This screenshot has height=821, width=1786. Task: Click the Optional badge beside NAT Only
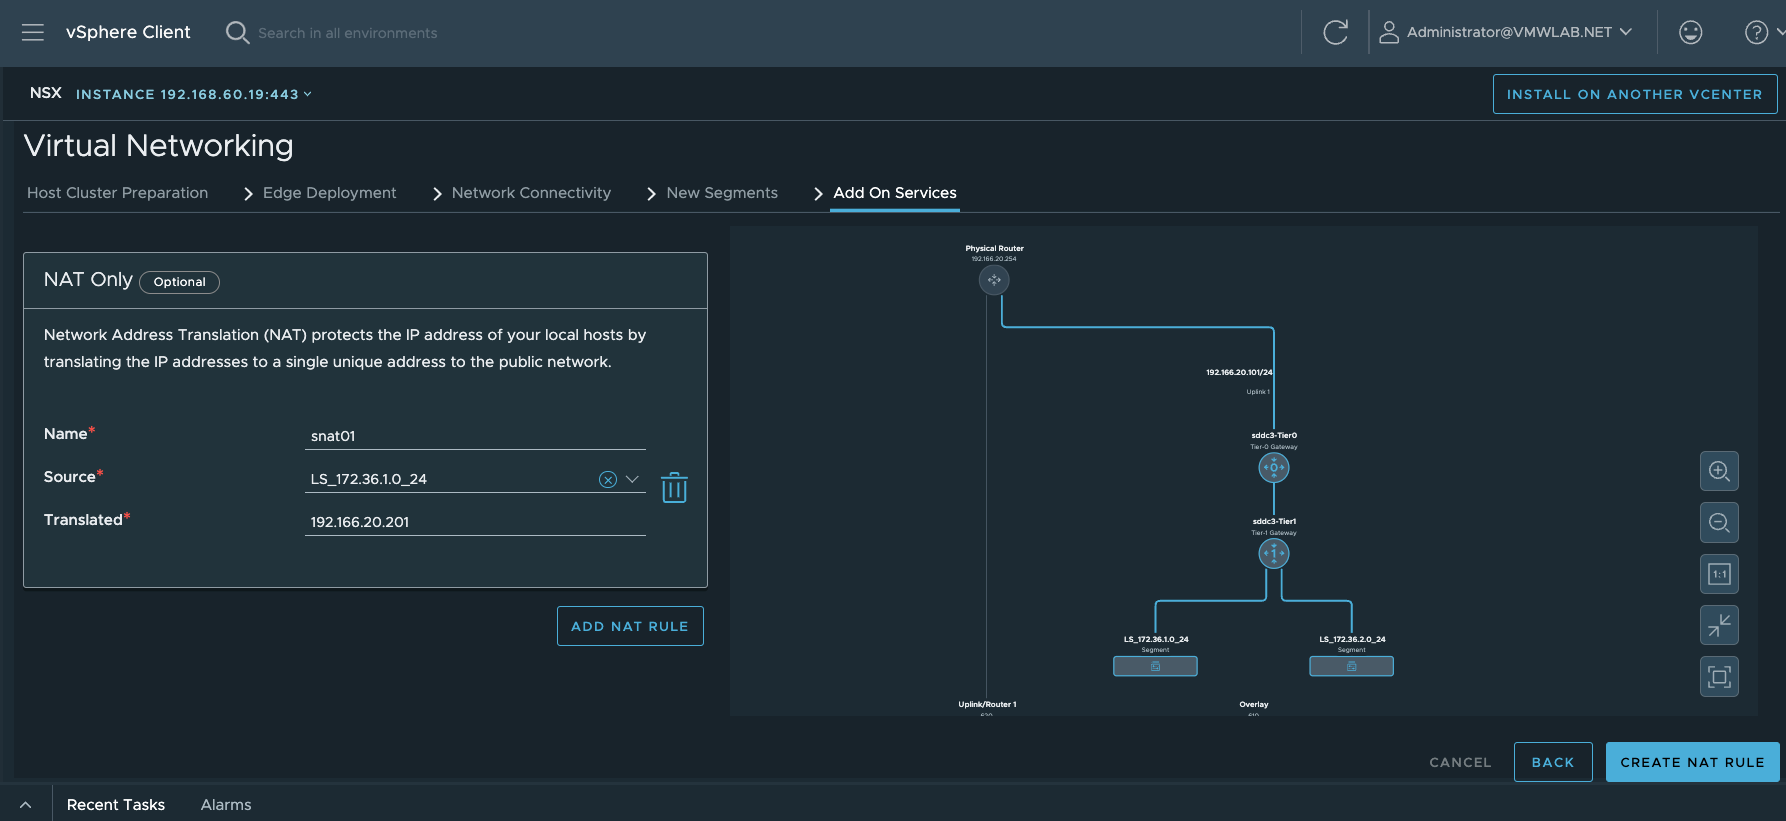click(x=180, y=282)
